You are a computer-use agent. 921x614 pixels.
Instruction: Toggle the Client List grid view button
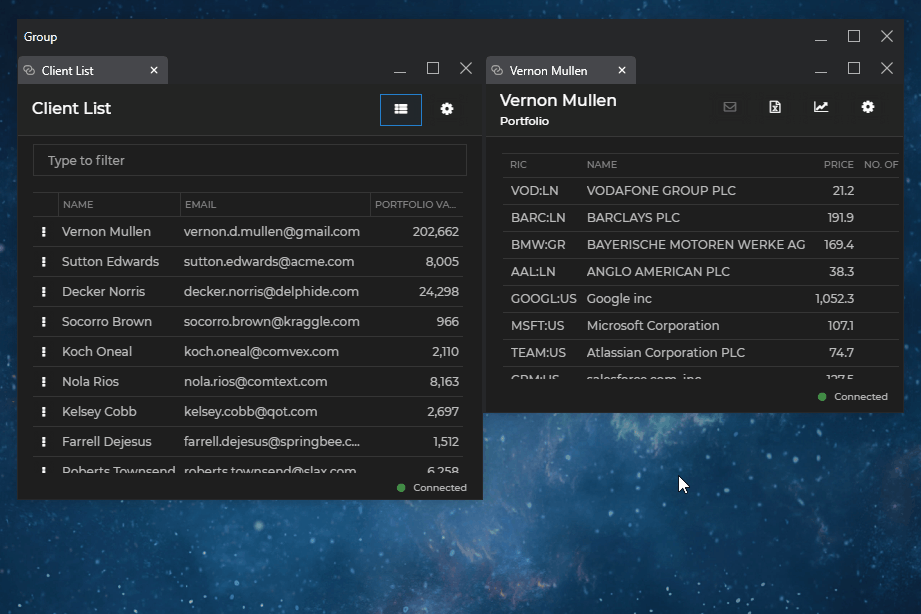coord(401,109)
